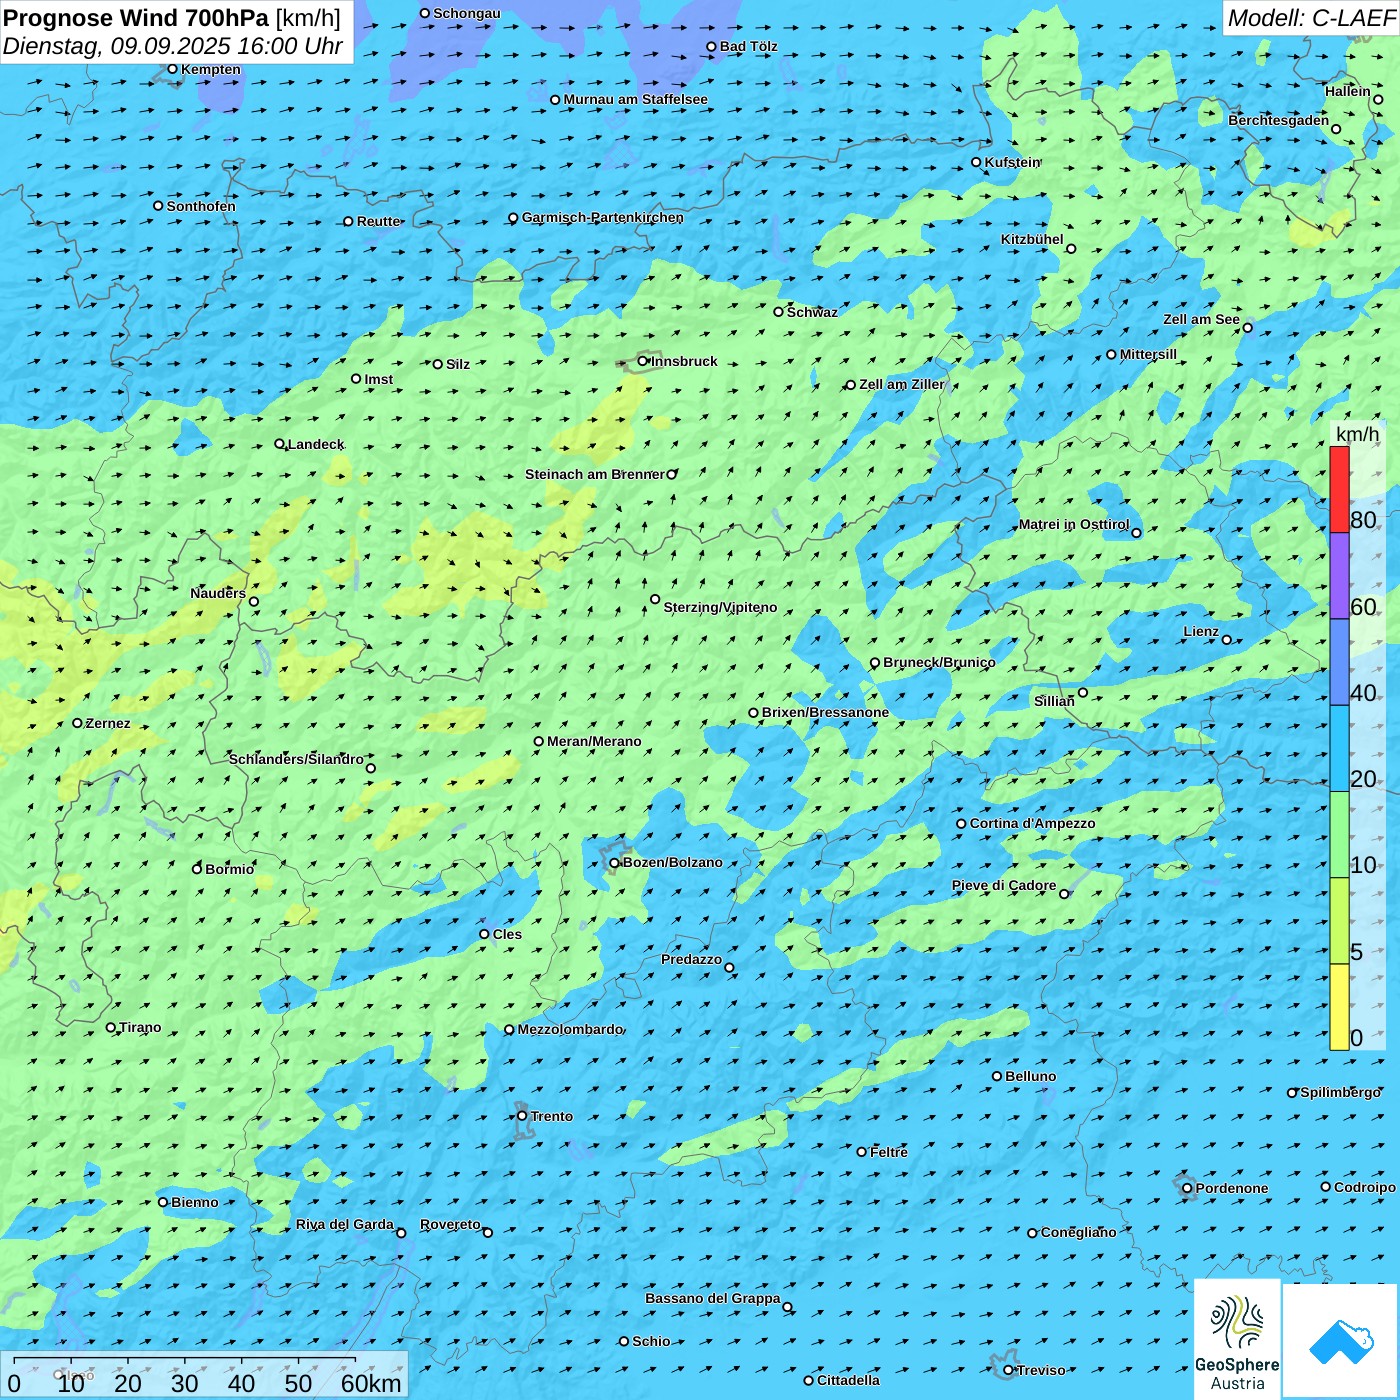
Task: Click the 'Zernez' label
Action: 108,723
